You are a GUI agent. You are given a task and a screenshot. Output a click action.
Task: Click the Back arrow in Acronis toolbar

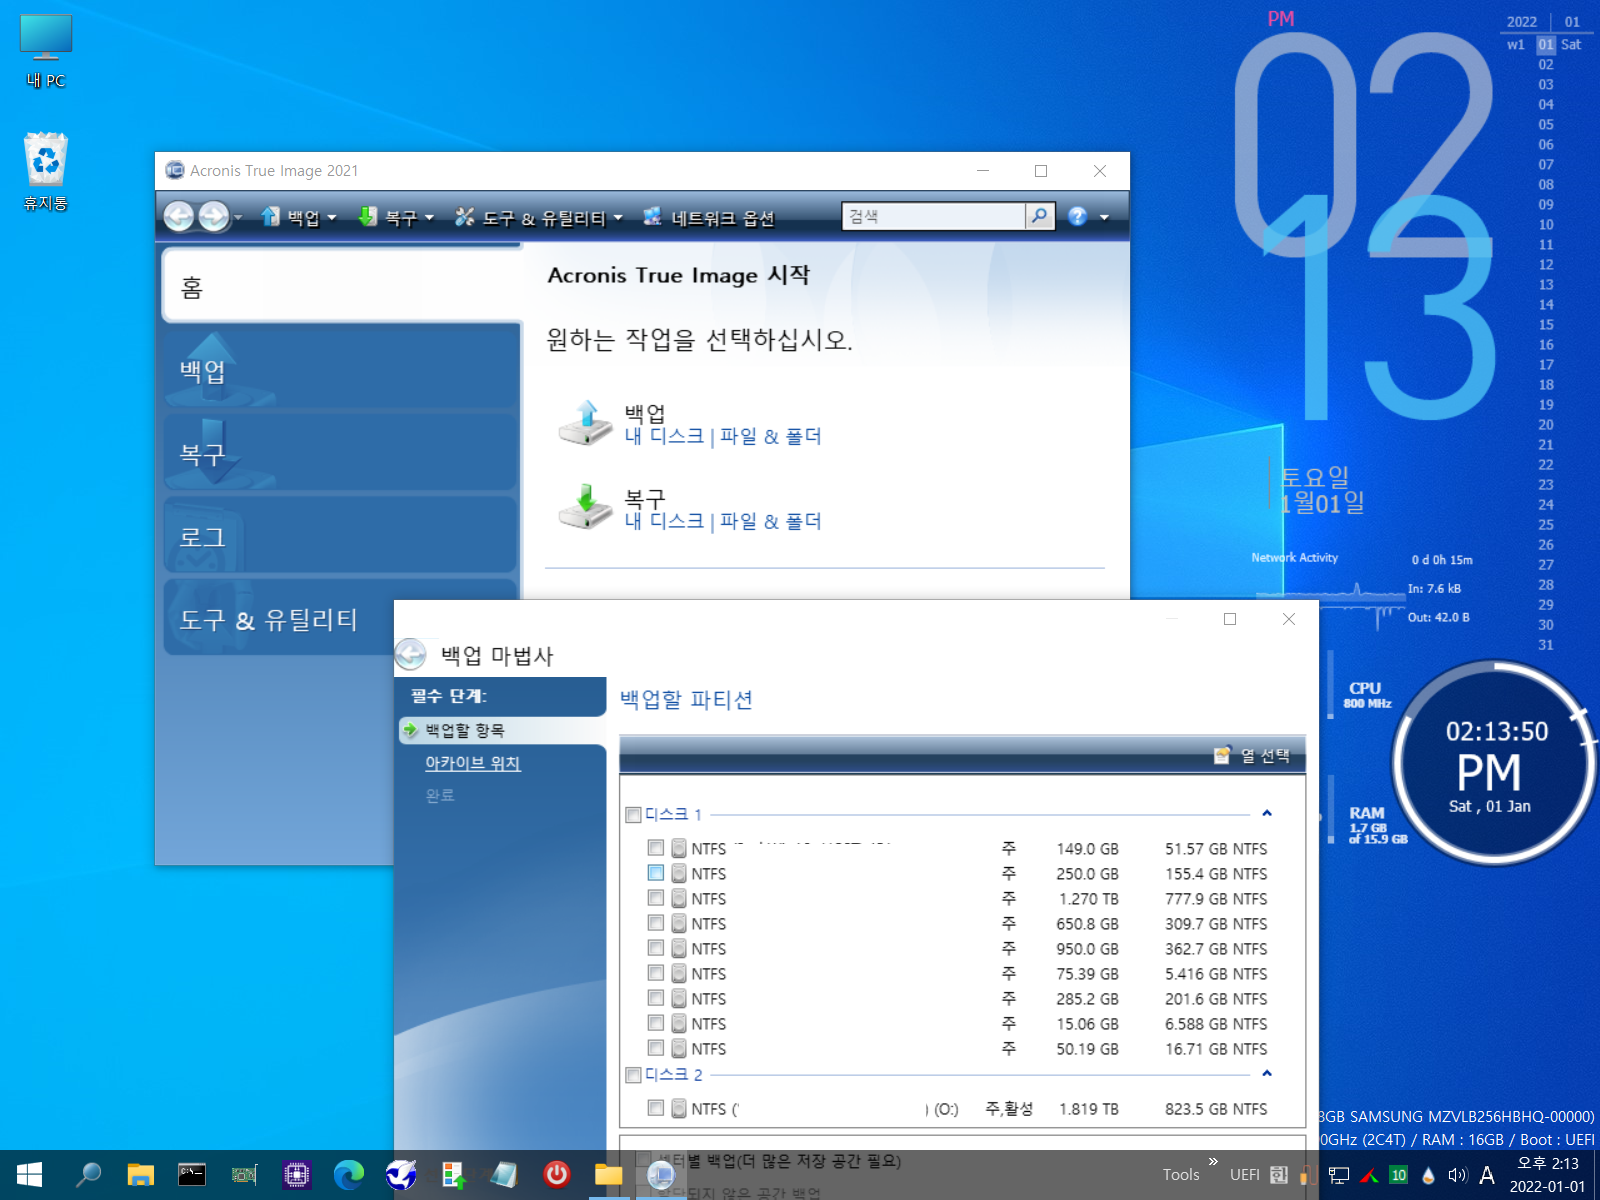179,216
